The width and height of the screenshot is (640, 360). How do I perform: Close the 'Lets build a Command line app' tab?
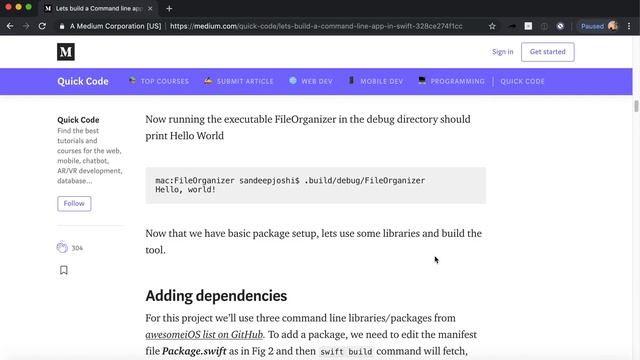[x=150, y=8]
